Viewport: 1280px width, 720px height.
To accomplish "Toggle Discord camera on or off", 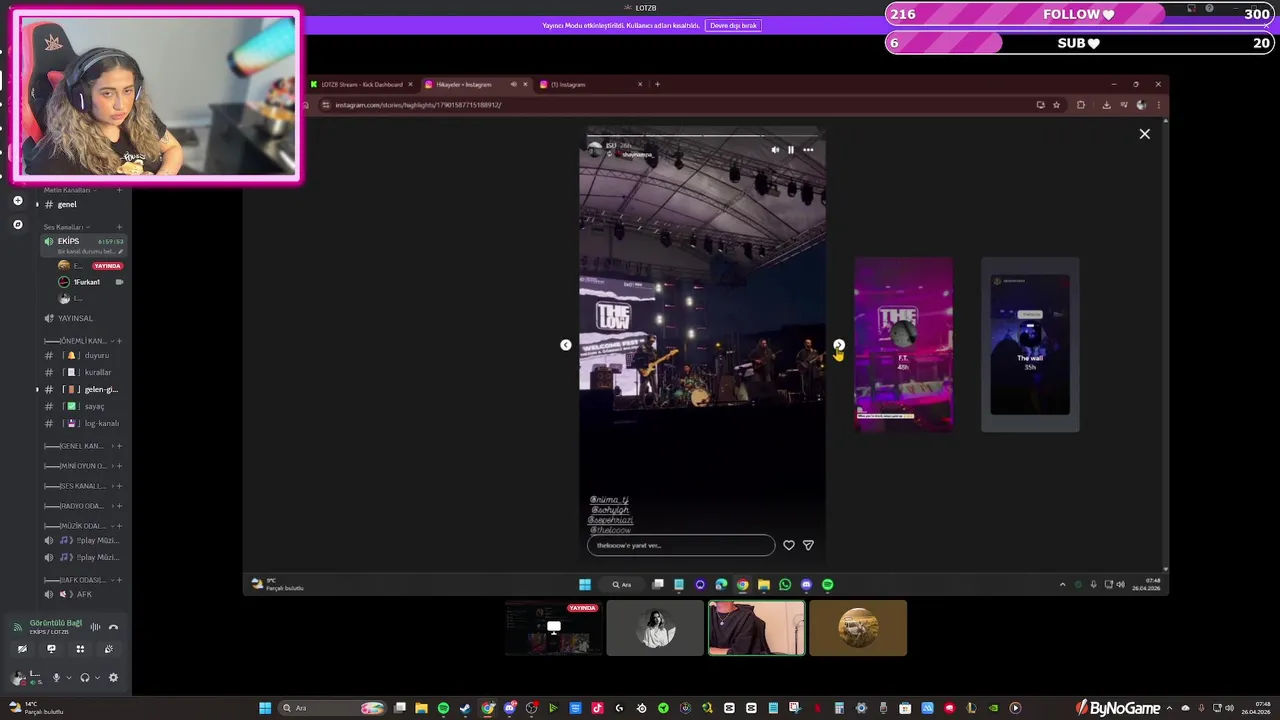I will 22,649.
